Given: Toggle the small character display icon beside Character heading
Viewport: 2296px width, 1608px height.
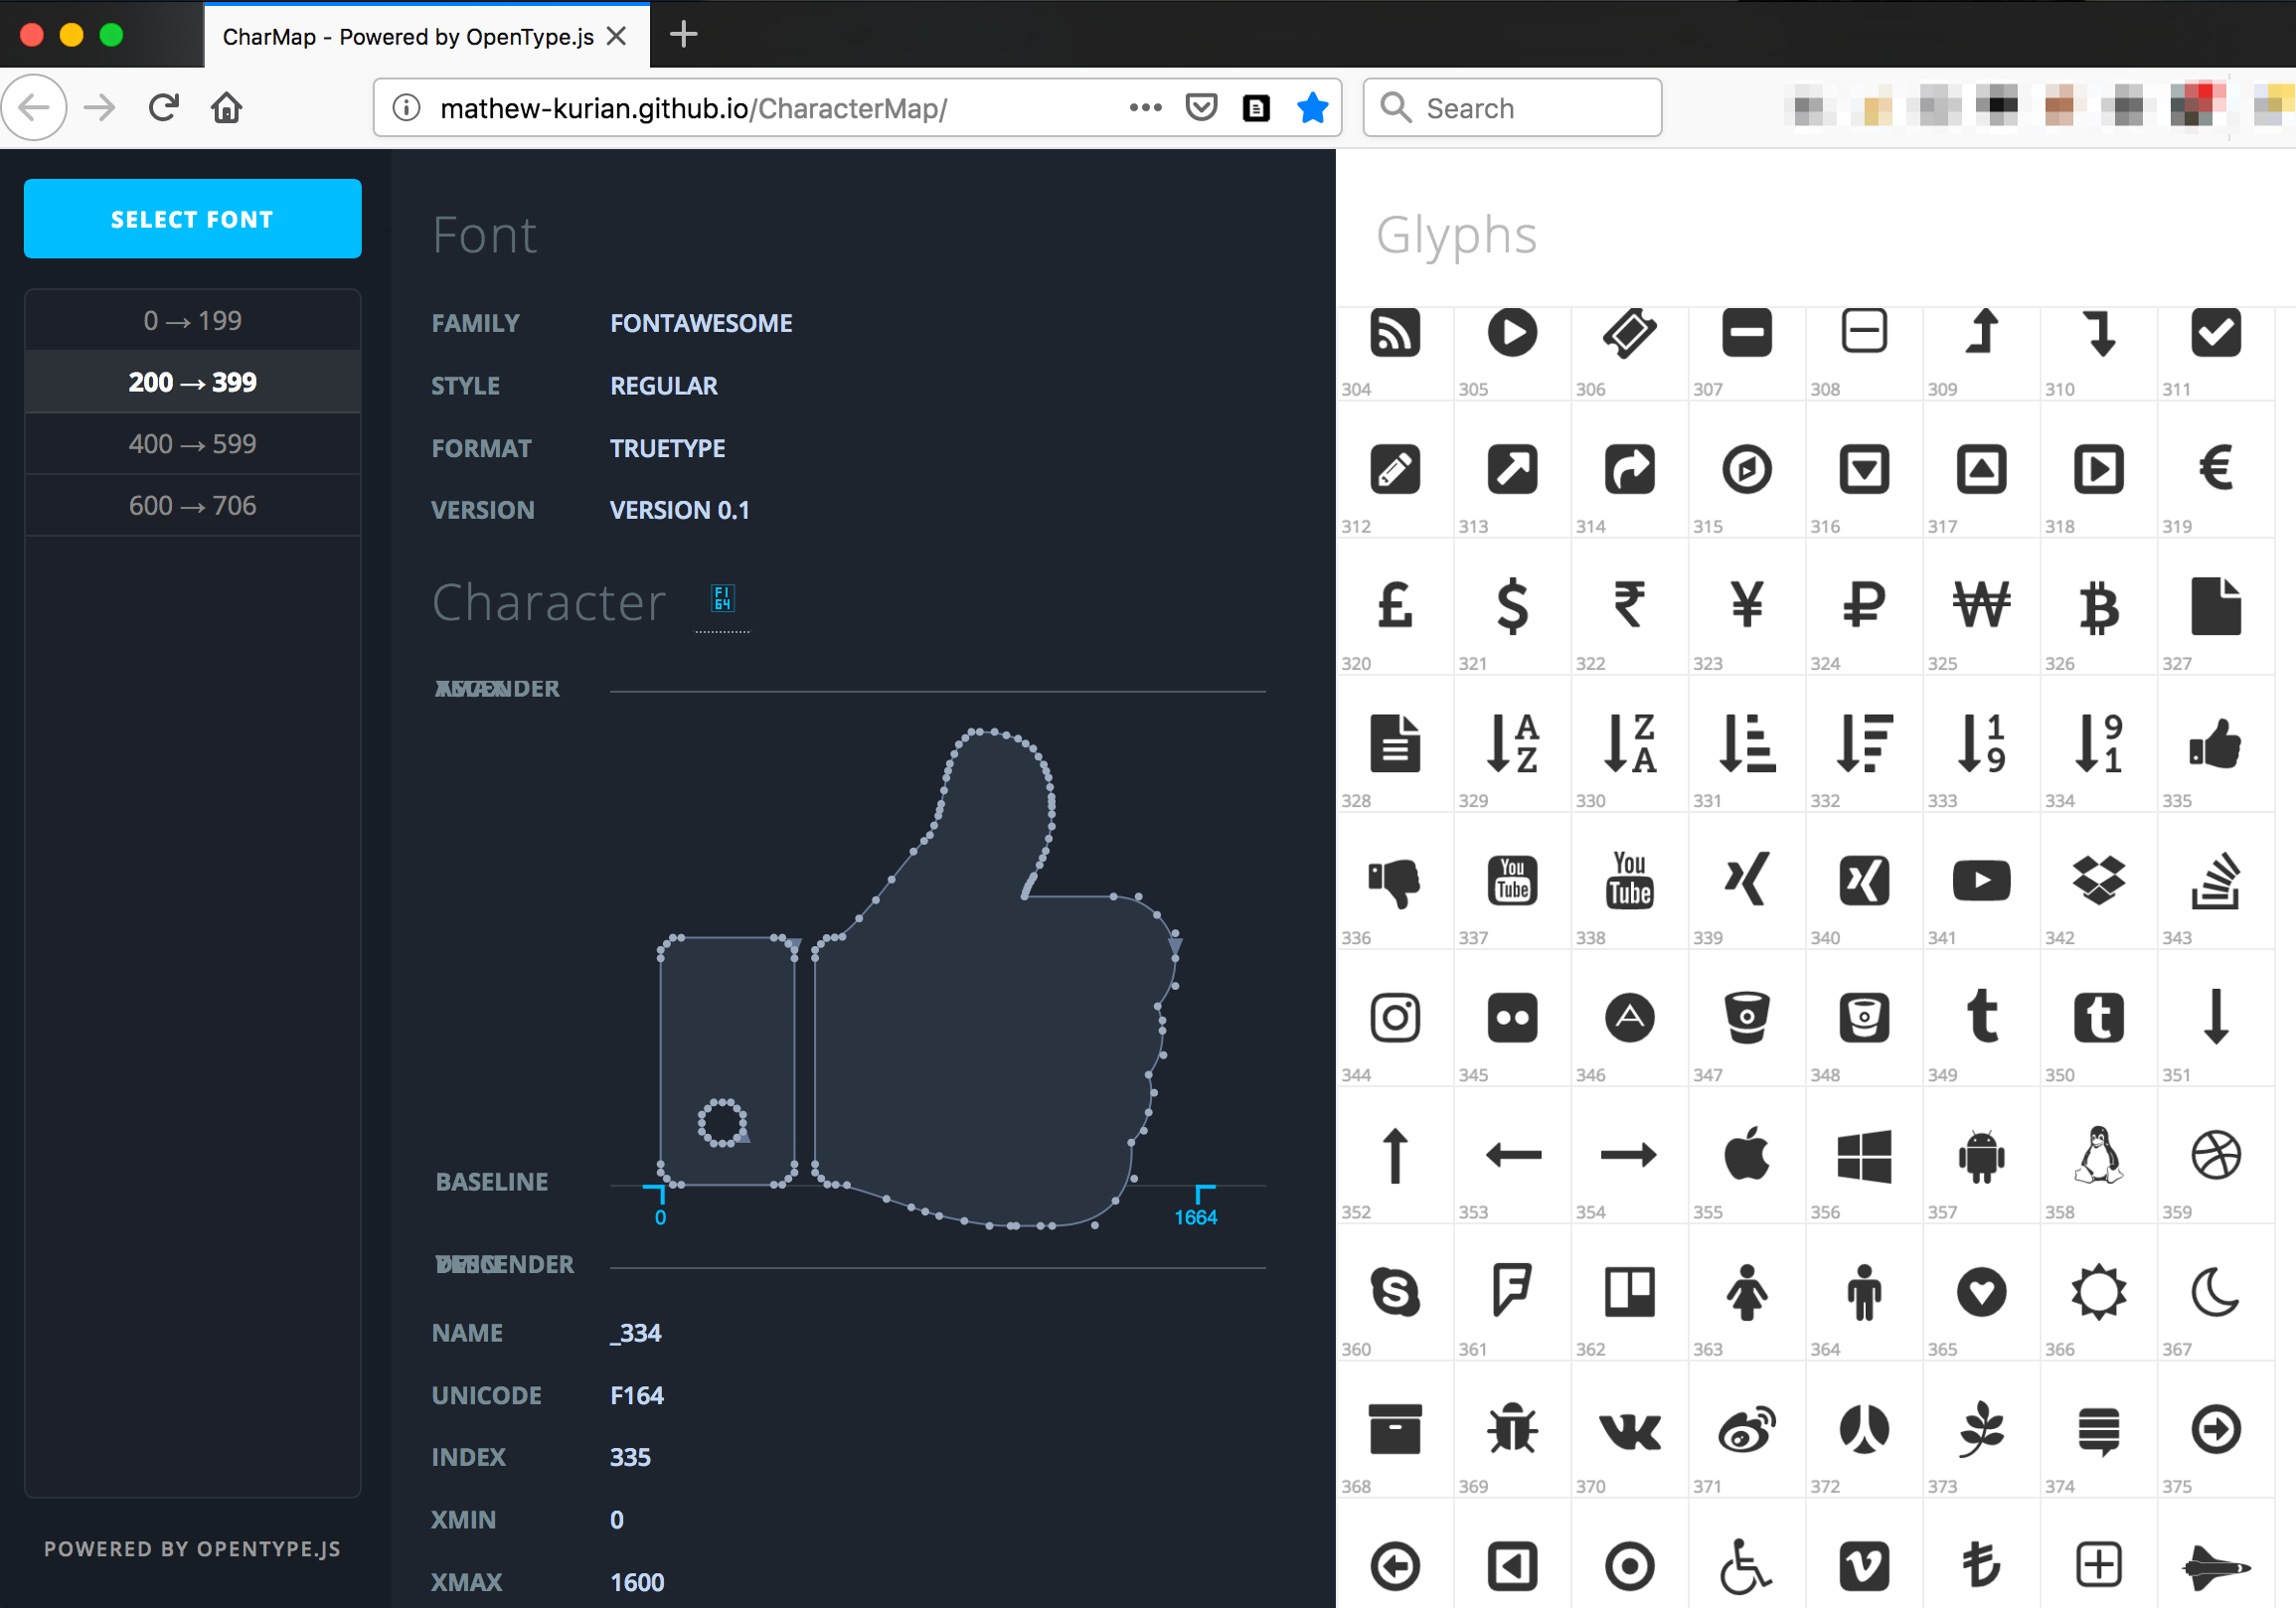Looking at the screenshot, I should 722,599.
